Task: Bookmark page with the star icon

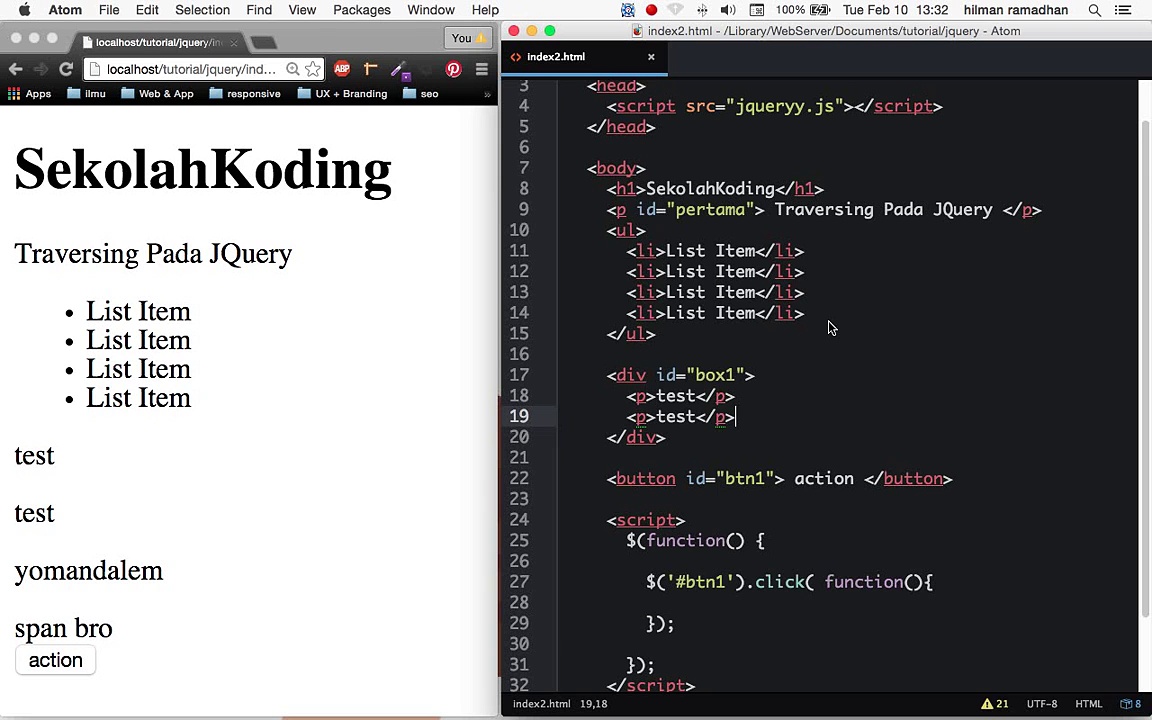Action: click(313, 69)
